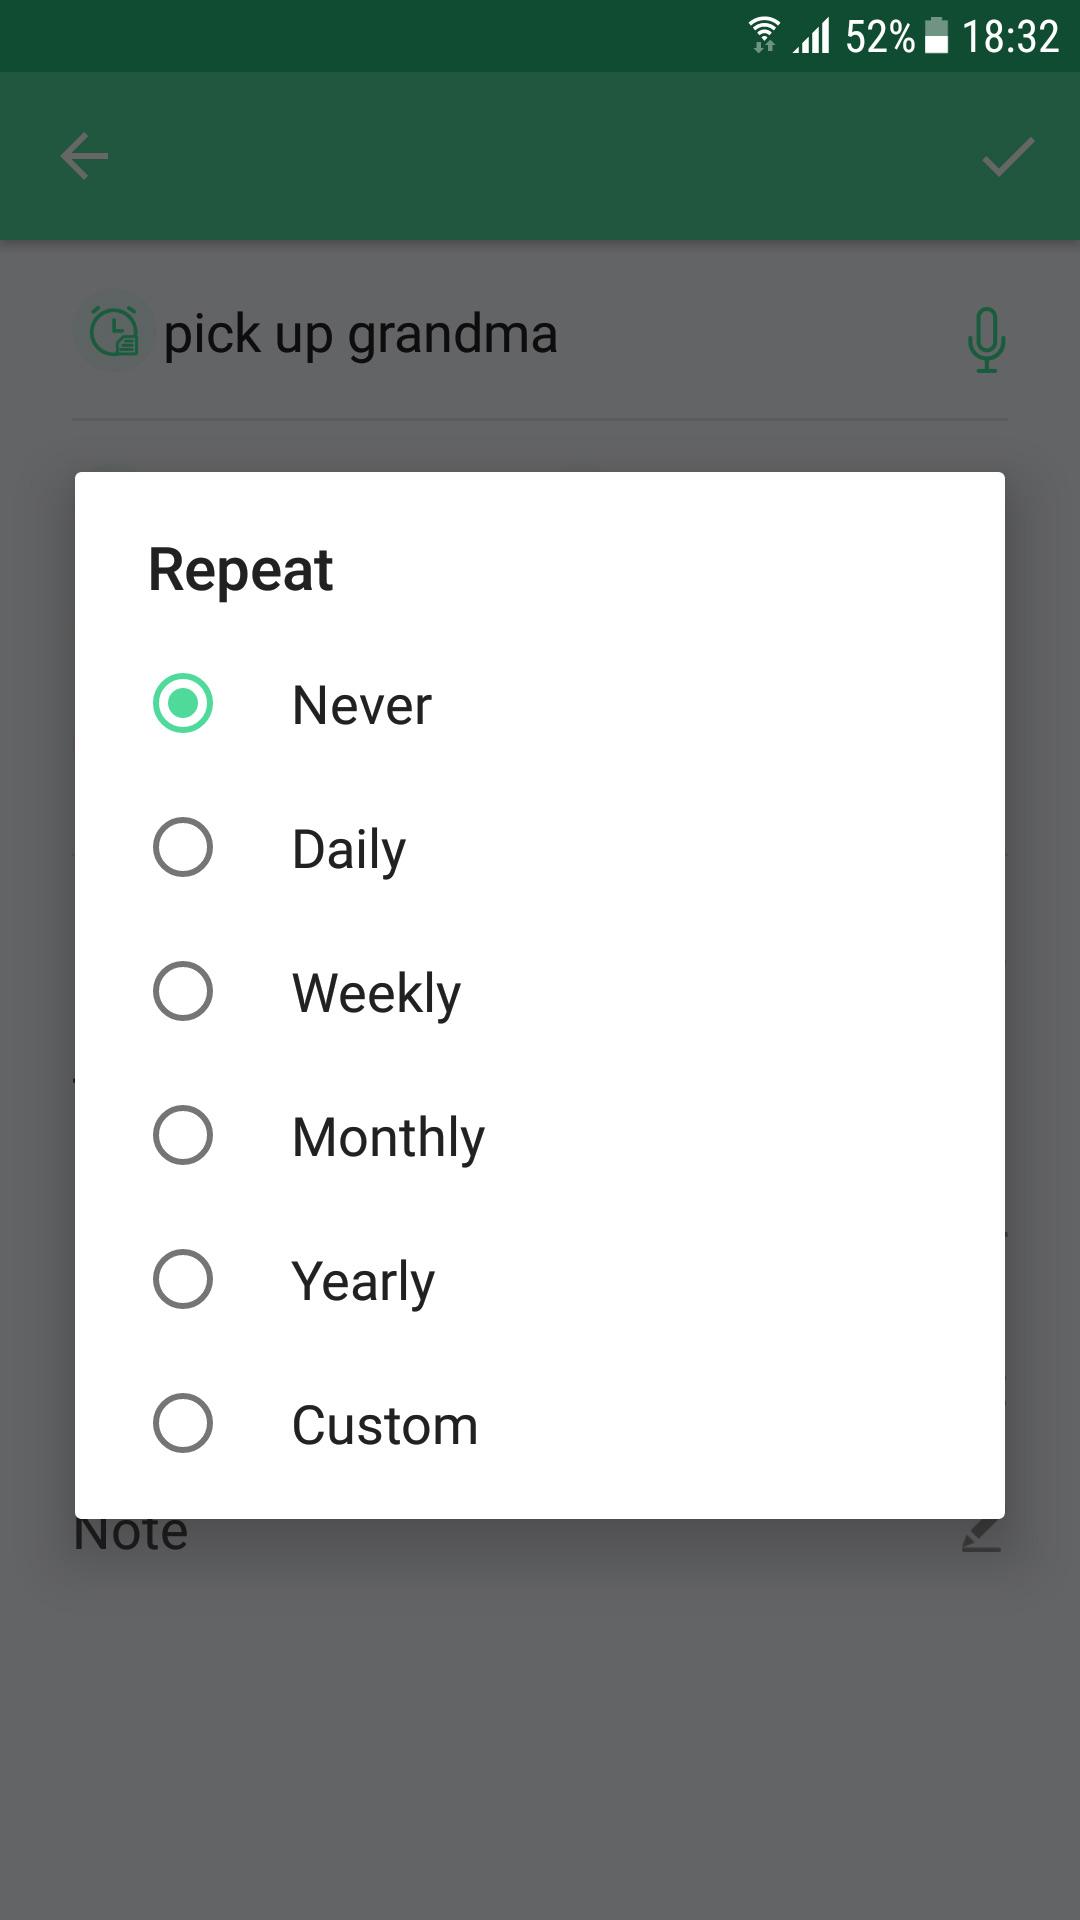The width and height of the screenshot is (1080, 1920).
Task: Choose the Custom repeat label
Action: tap(385, 1425)
